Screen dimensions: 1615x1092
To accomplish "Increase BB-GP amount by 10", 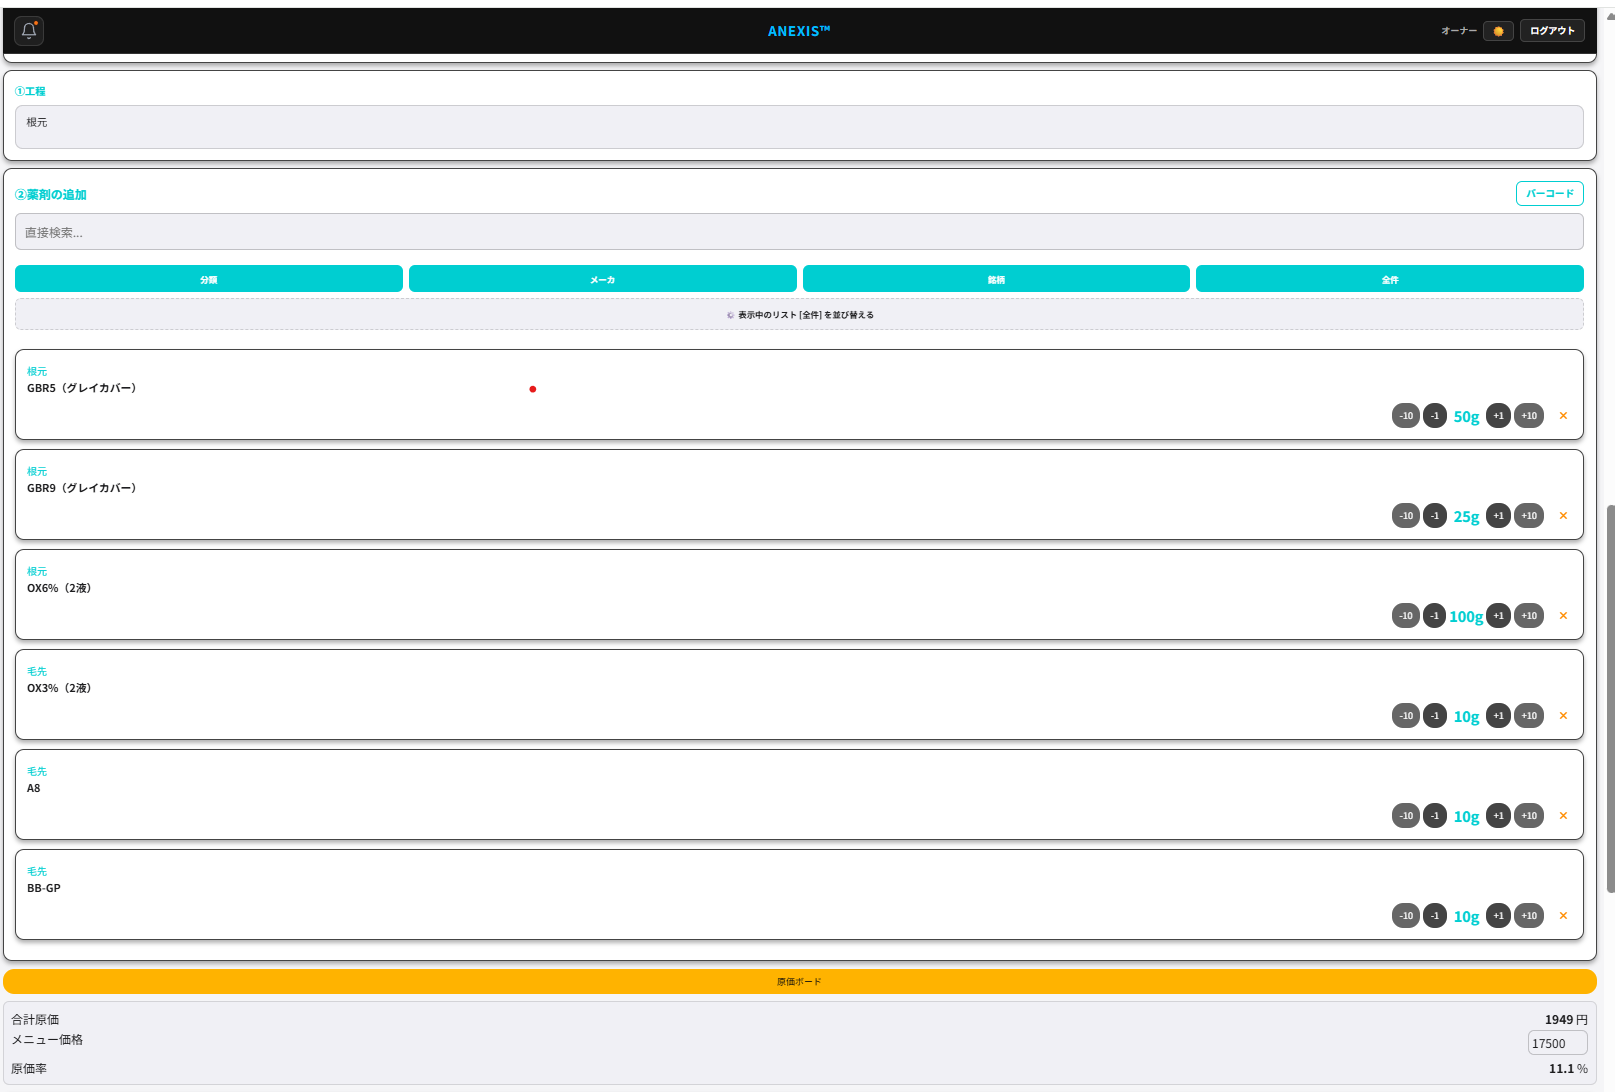I will pyautogui.click(x=1529, y=916).
